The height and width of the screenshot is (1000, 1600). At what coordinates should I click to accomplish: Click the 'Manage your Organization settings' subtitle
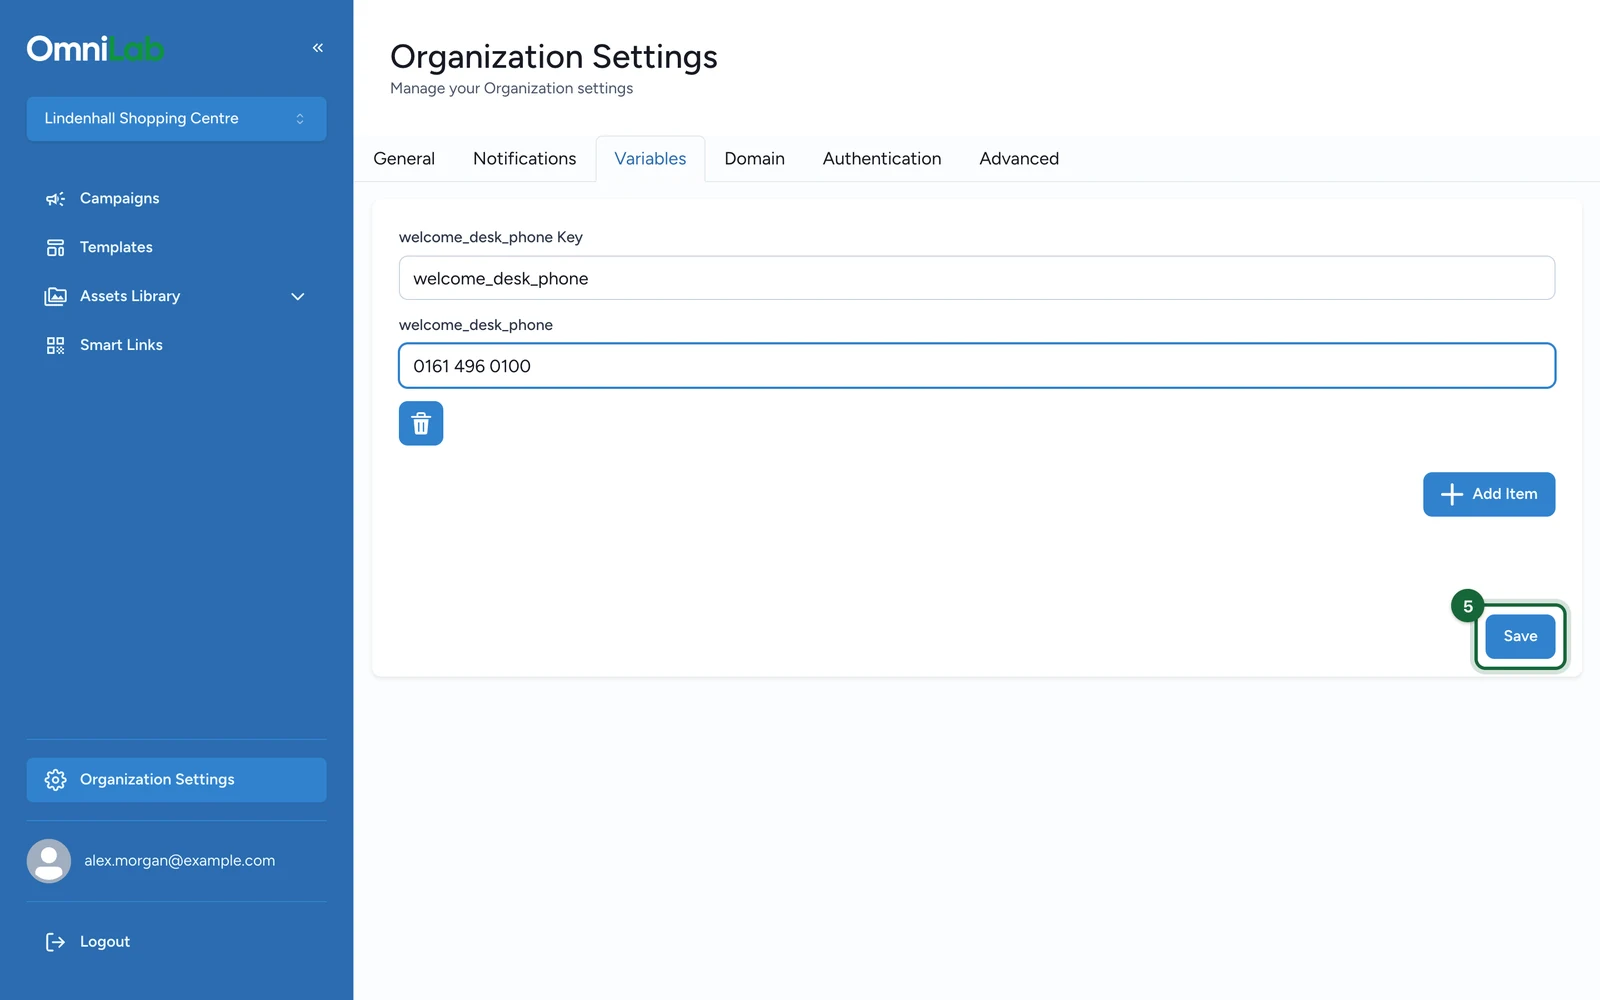(x=511, y=89)
